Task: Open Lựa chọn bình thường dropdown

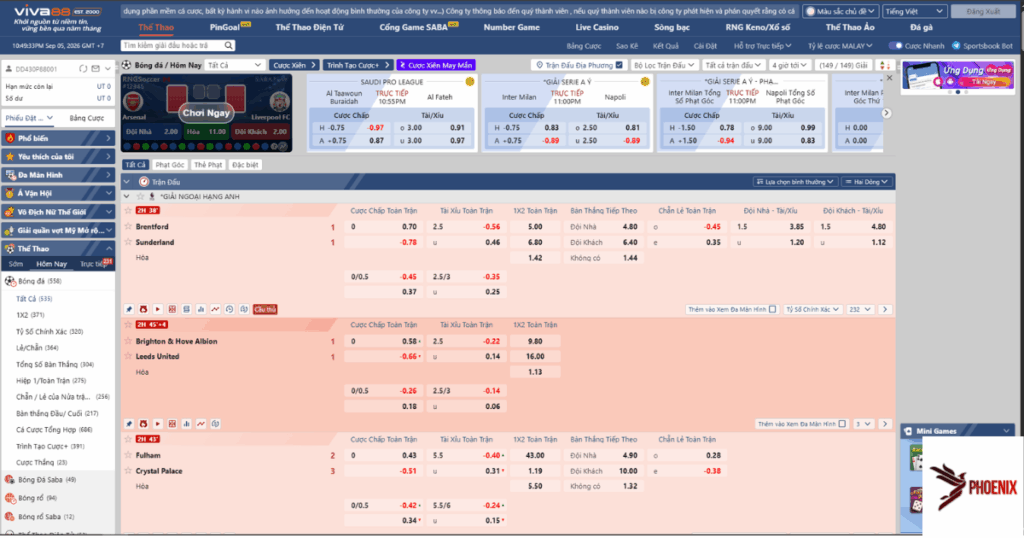Action: click(795, 182)
